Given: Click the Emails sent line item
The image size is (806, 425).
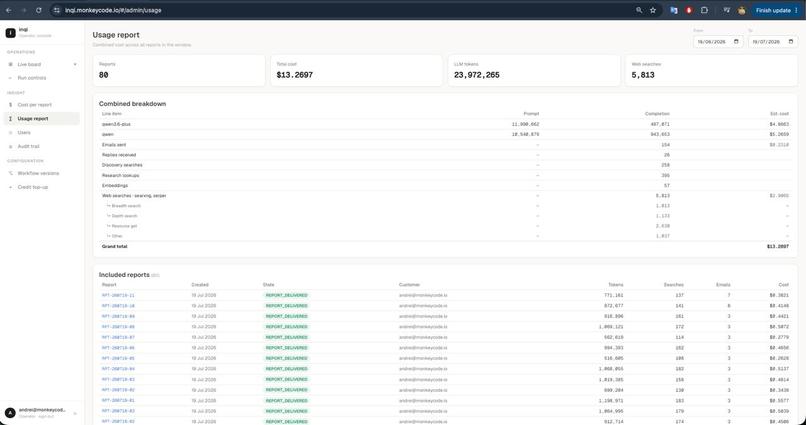Looking at the screenshot, I should [x=114, y=145].
